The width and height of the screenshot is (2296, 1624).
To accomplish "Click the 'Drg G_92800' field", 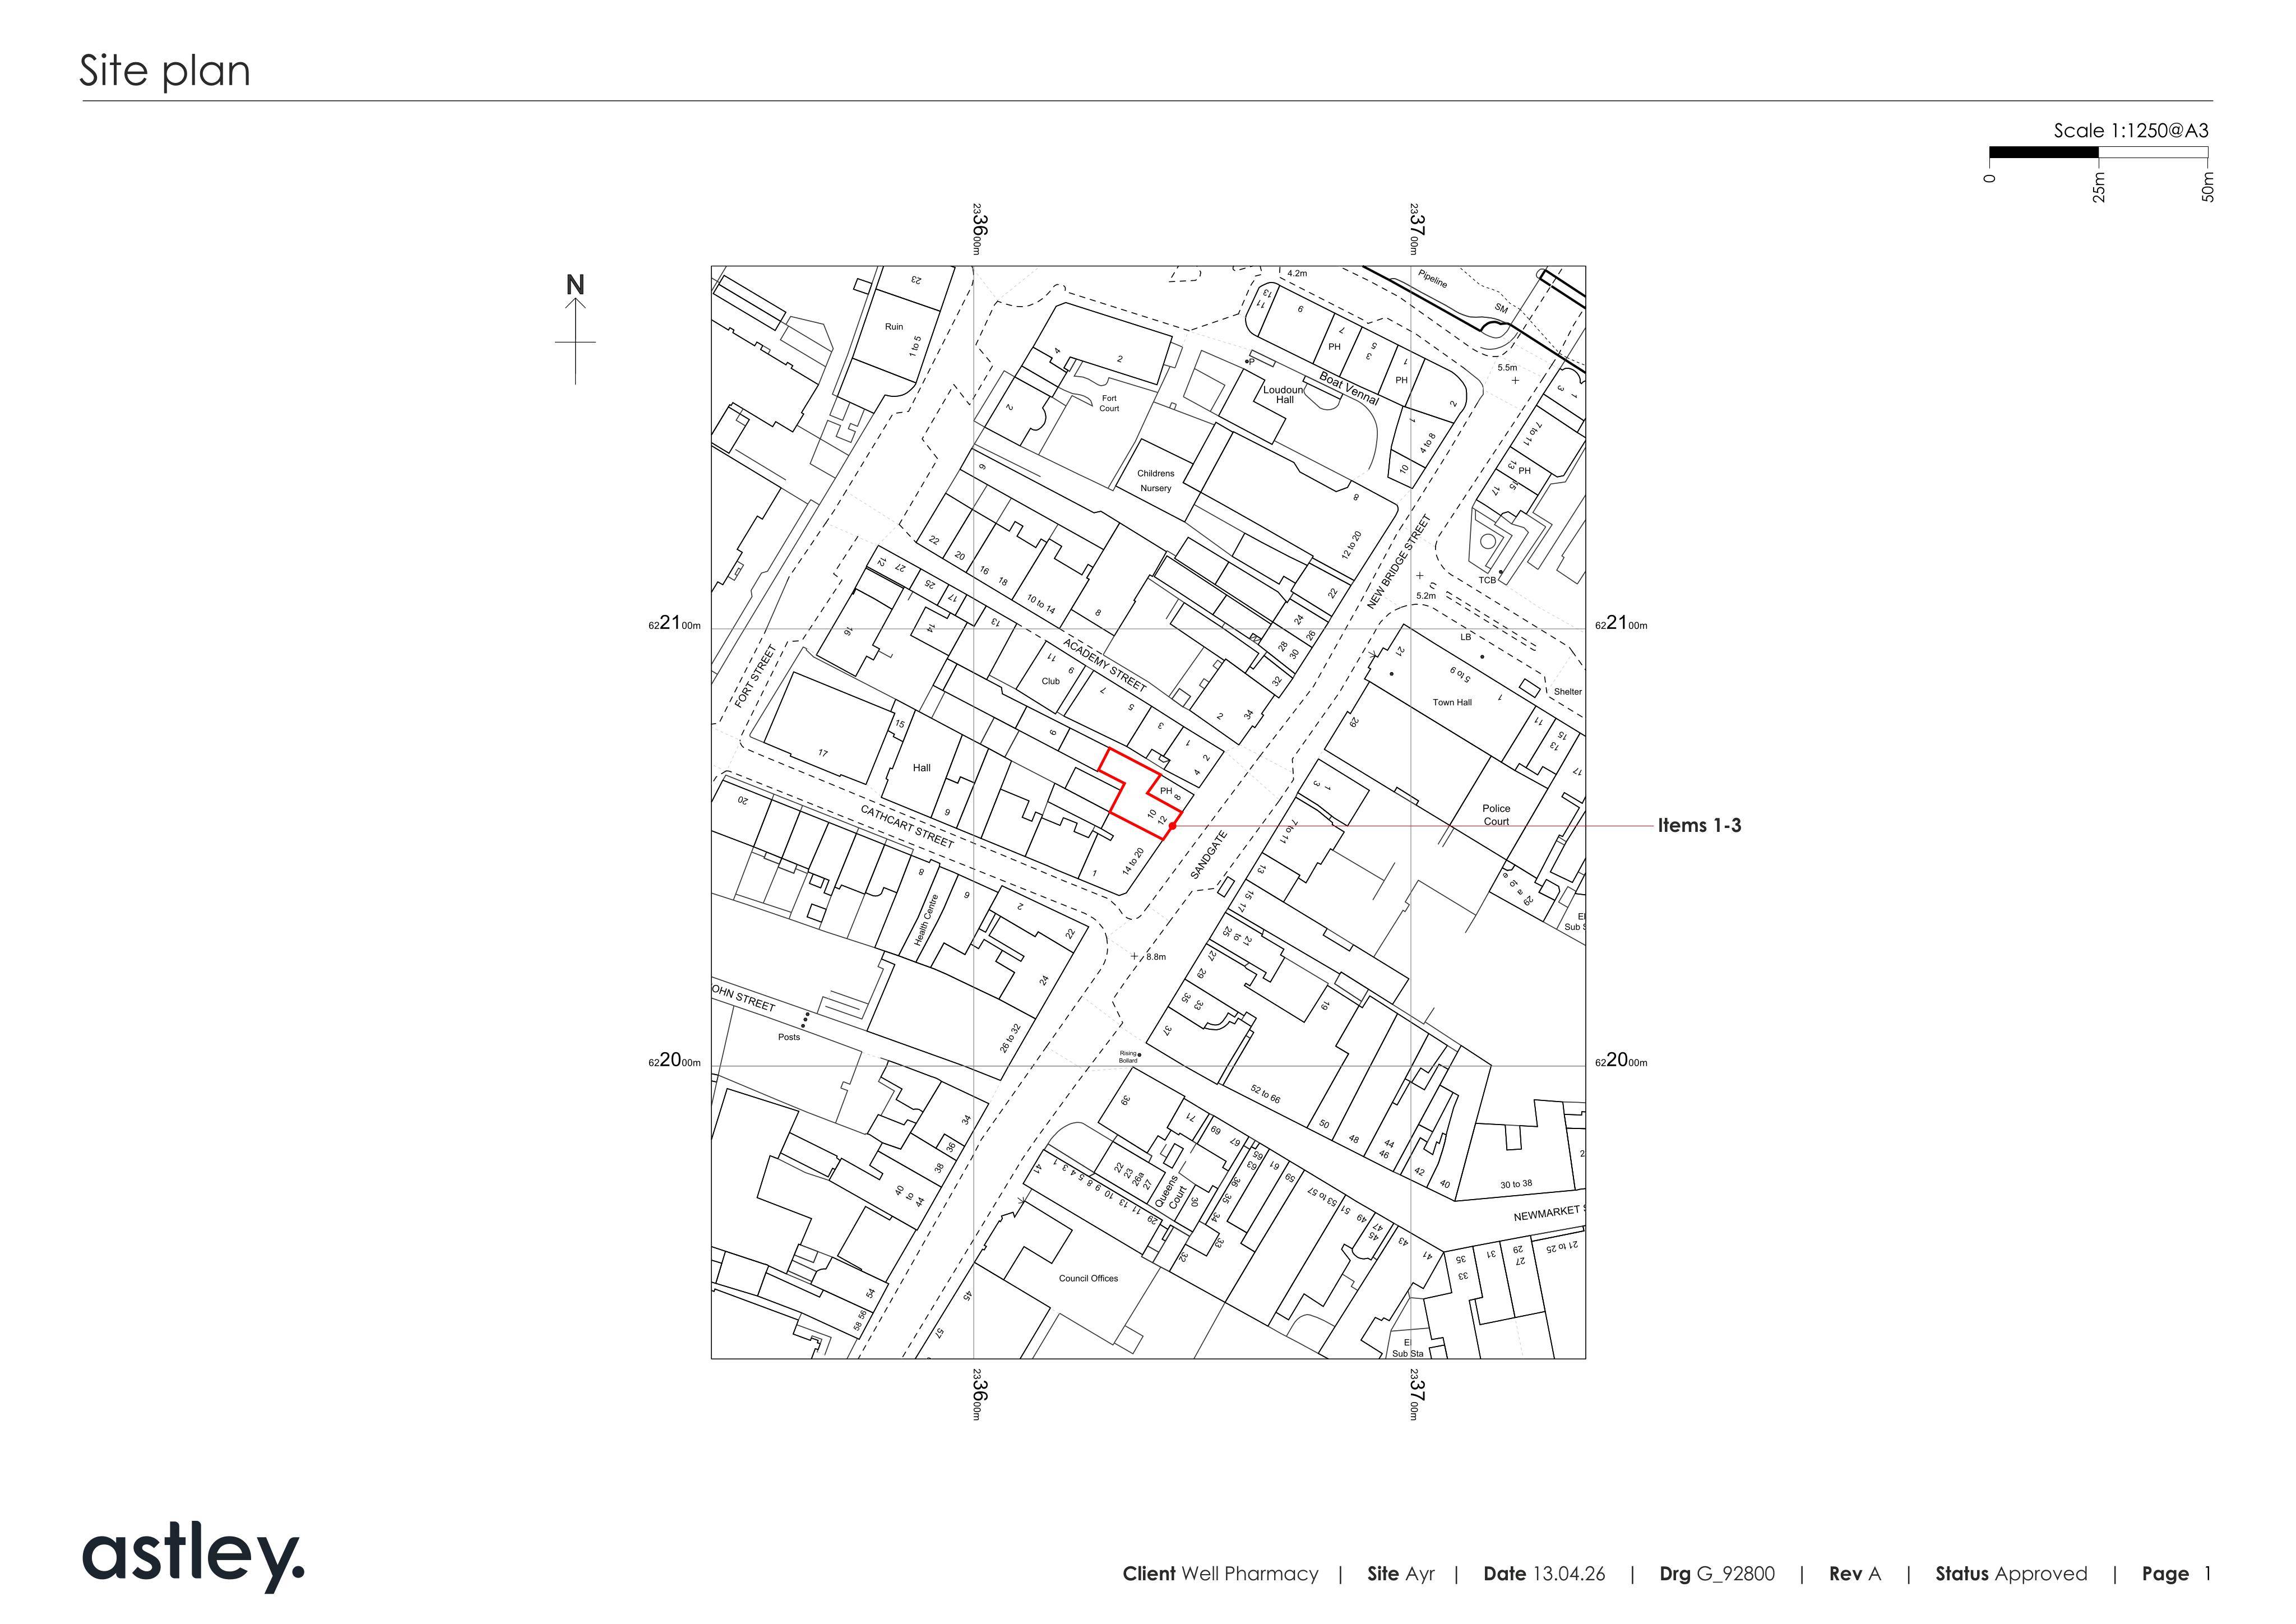I will point(1717,1574).
